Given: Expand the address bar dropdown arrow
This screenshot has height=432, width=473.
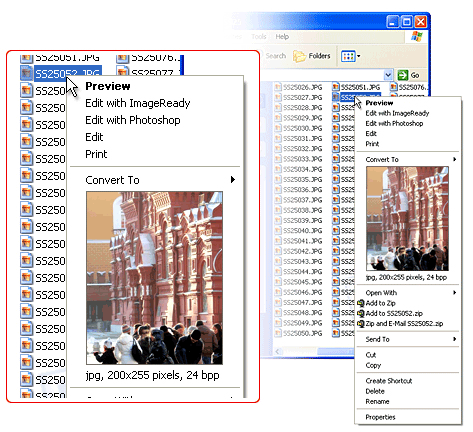Looking at the screenshot, I should [388, 75].
